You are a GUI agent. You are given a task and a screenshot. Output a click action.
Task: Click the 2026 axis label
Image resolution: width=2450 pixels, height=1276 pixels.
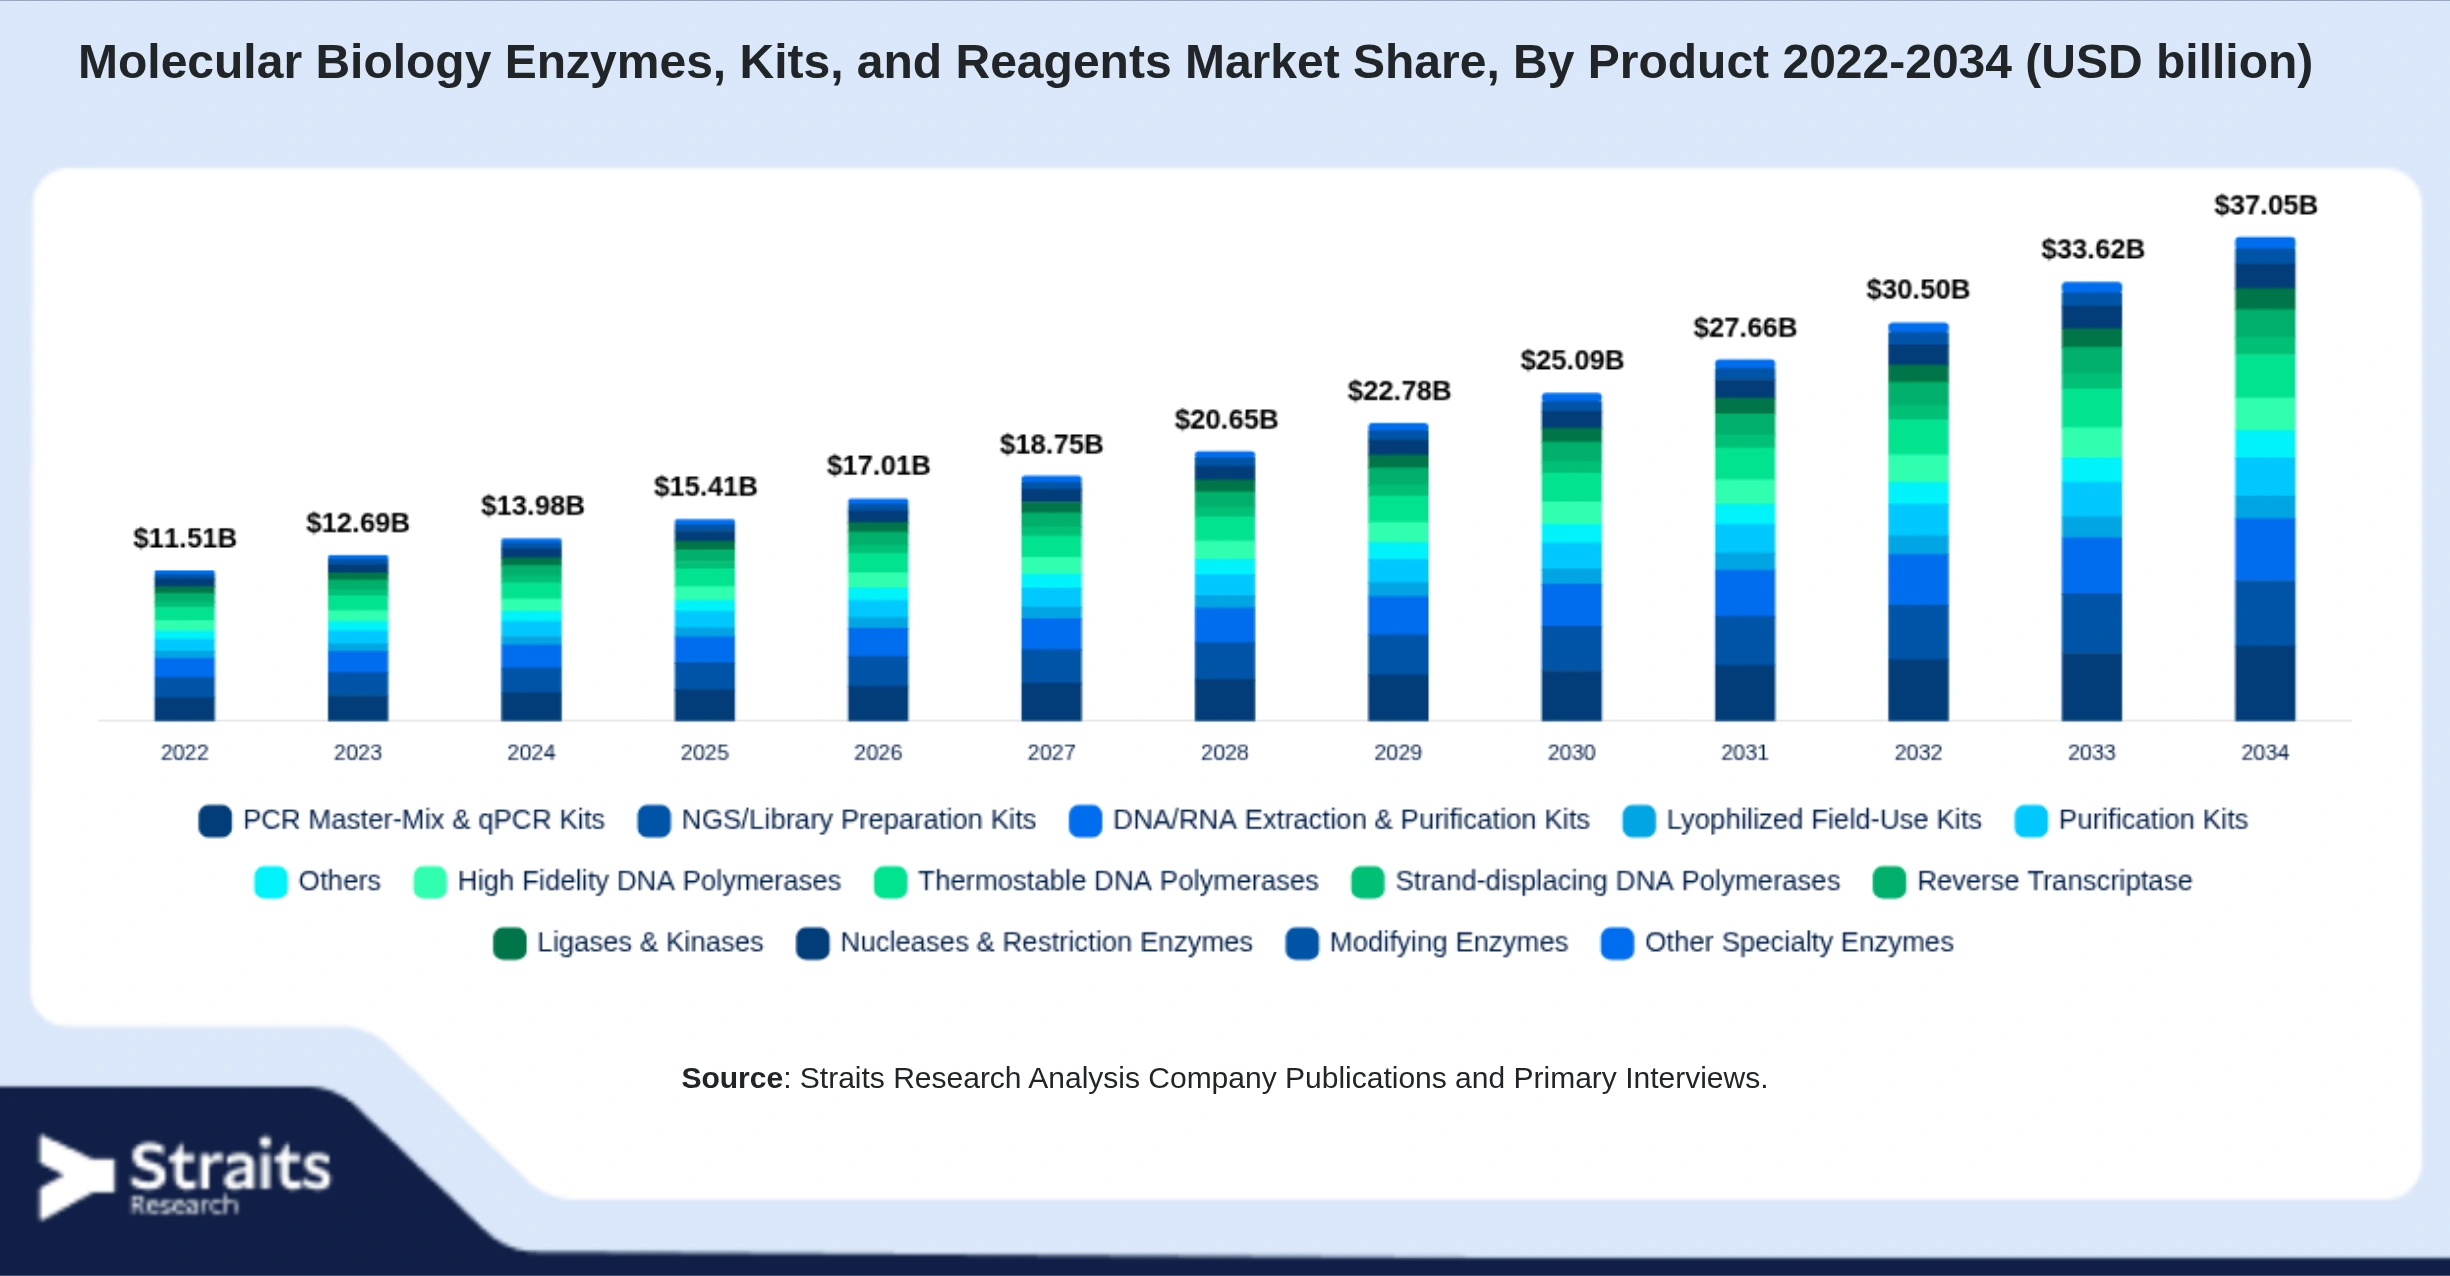click(878, 752)
